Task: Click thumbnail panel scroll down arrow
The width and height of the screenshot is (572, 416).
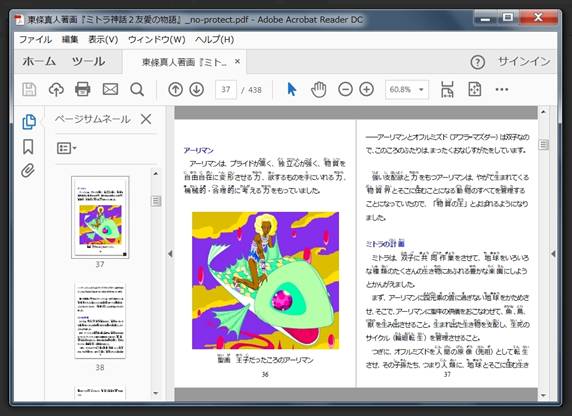Action: [x=156, y=393]
